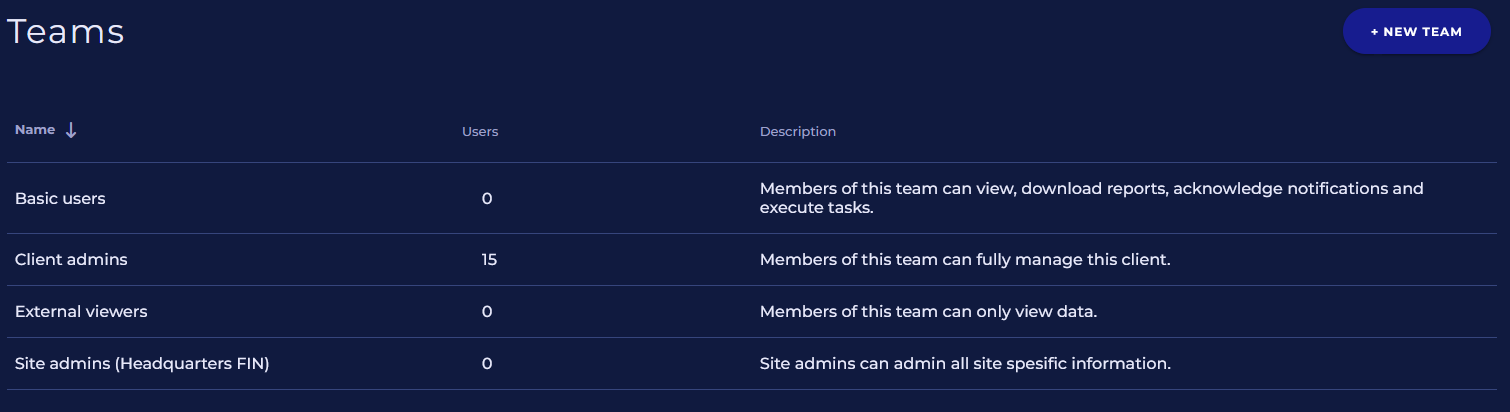Screen dimensions: 1510x412
Task: Click the Client admins description text
Action: tap(964, 260)
